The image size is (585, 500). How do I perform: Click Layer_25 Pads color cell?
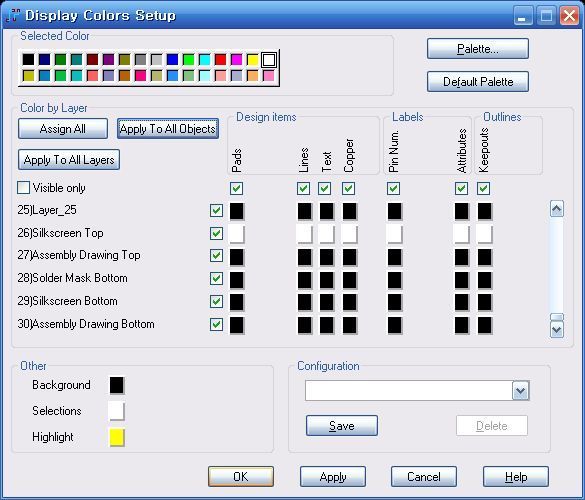[x=237, y=211]
